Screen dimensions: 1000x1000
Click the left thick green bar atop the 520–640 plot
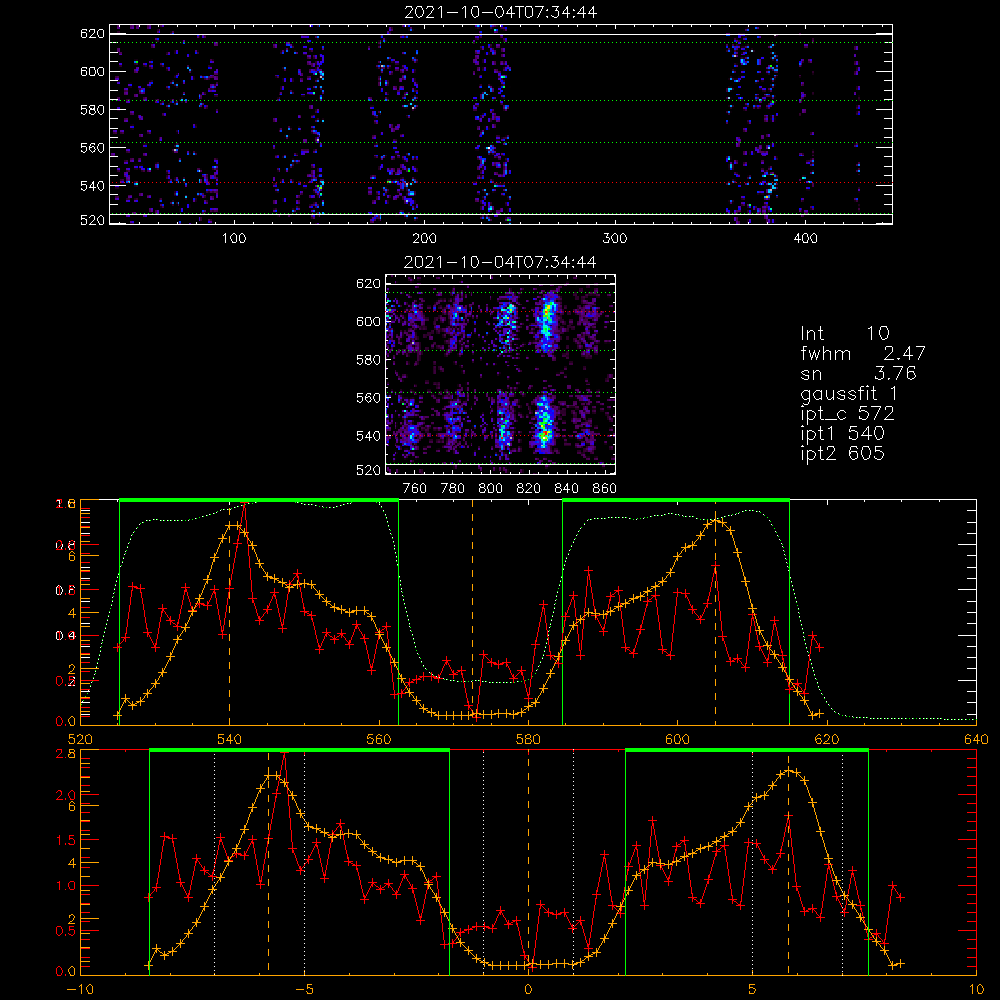coord(259,501)
